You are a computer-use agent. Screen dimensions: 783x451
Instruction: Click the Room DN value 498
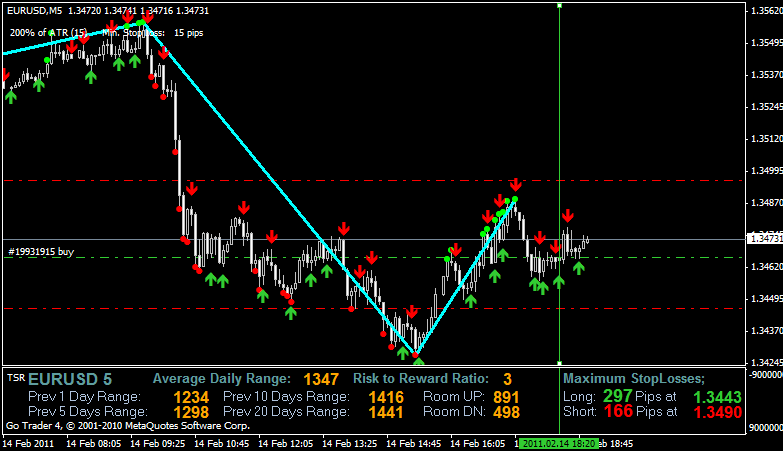pyautogui.click(x=506, y=413)
